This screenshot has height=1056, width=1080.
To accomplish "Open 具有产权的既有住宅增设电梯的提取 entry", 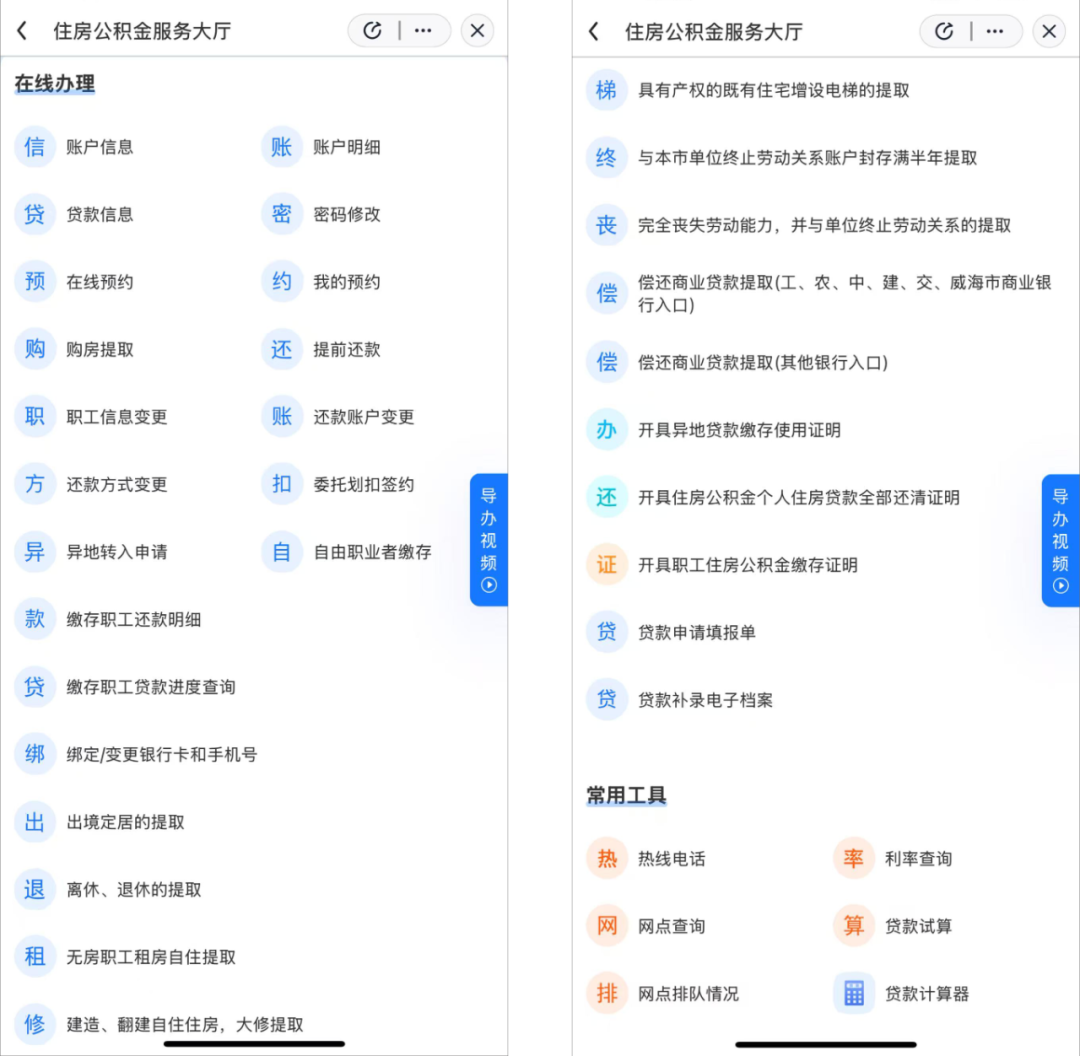I will click(x=773, y=90).
